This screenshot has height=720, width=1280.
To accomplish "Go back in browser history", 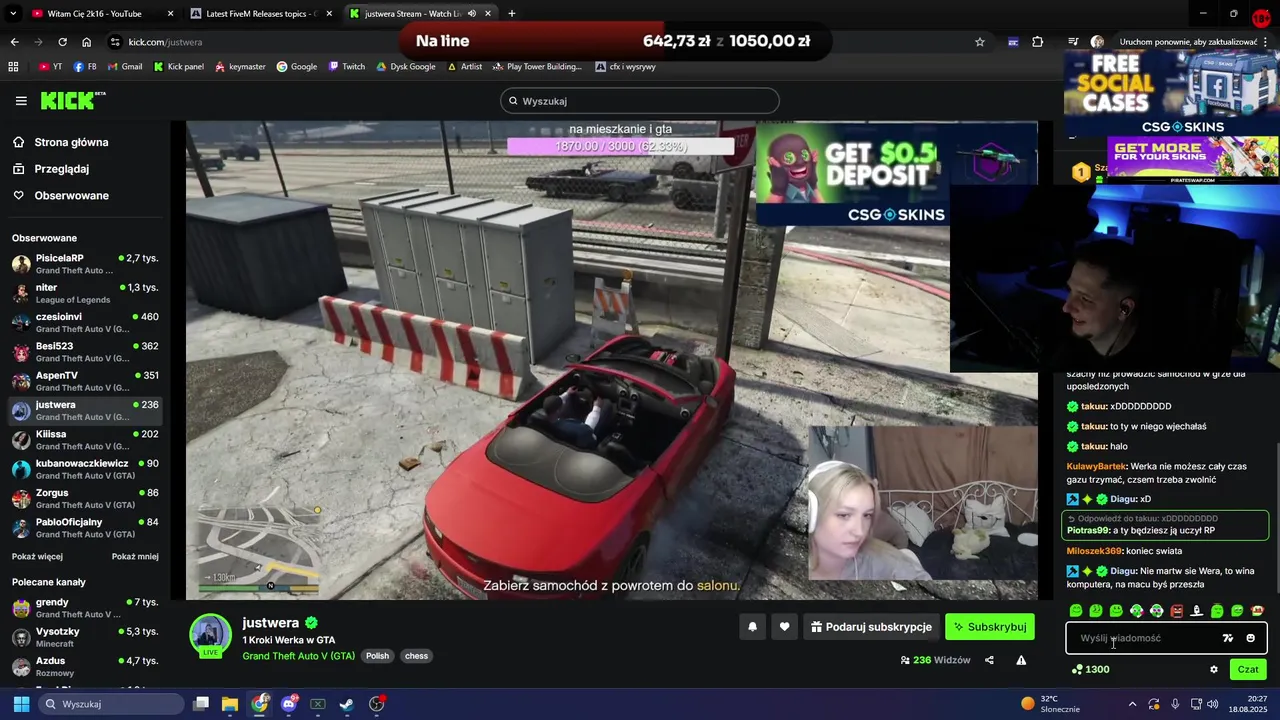I will coord(14,42).
